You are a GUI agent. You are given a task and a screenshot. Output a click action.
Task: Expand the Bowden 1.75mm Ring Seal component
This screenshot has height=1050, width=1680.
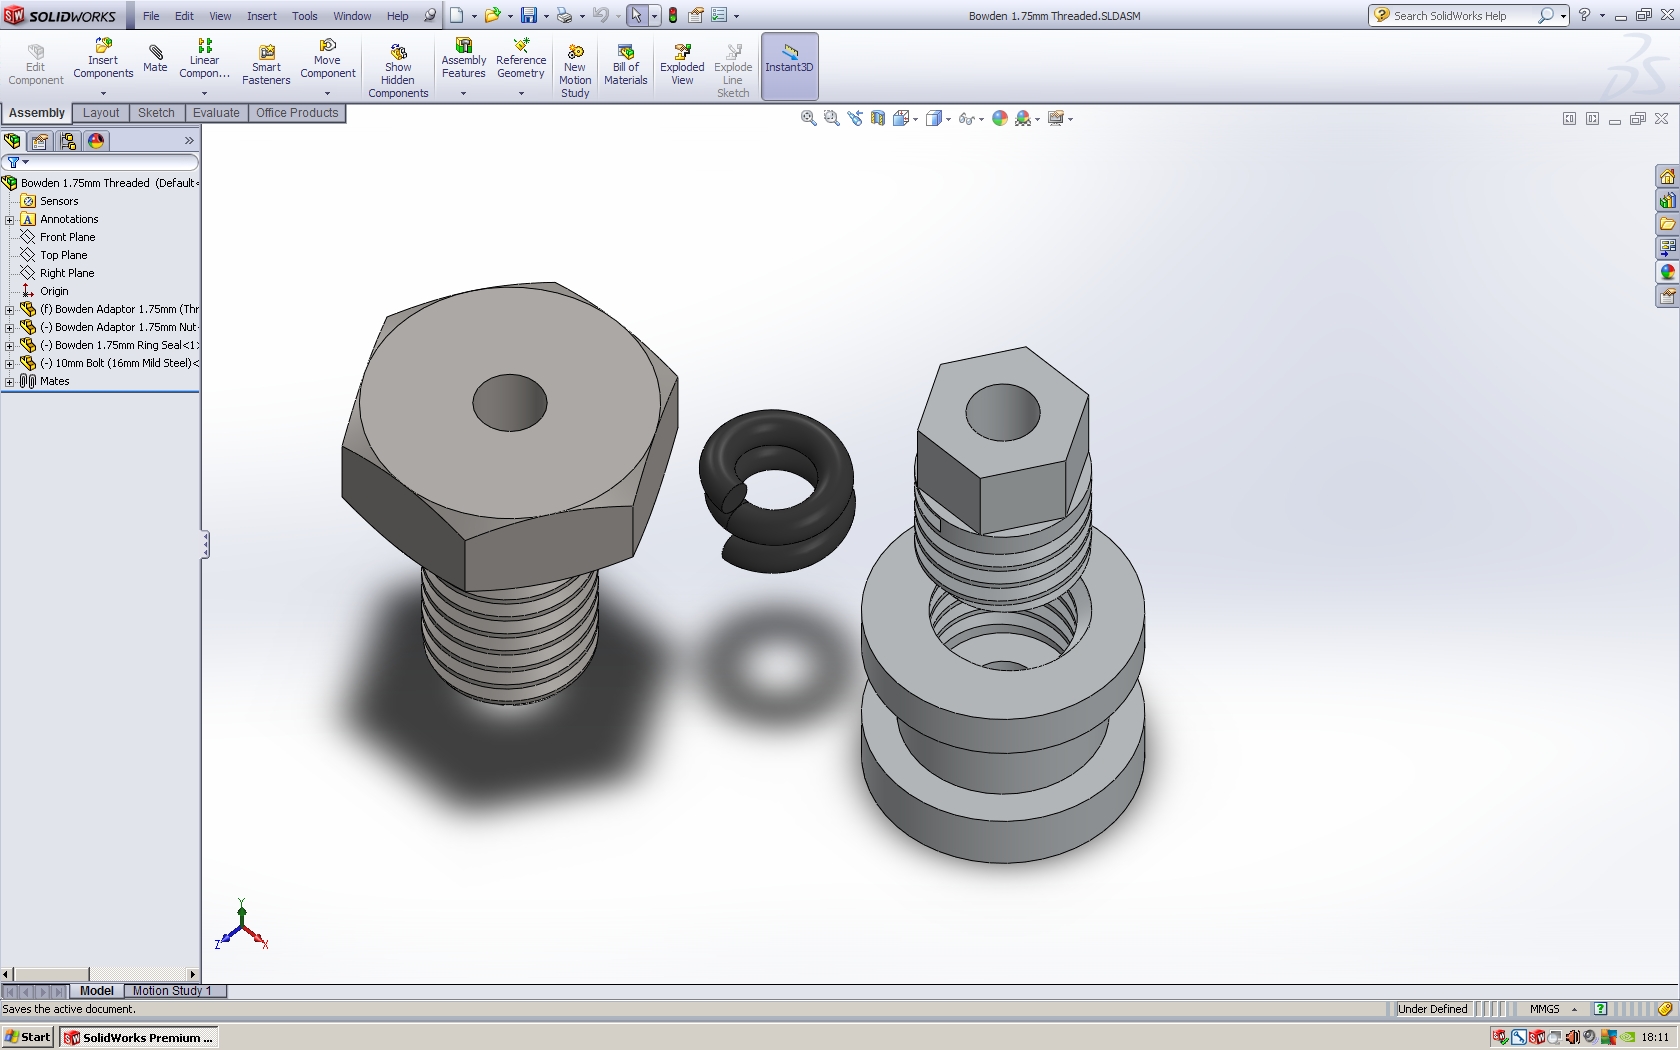pos(10,346)
